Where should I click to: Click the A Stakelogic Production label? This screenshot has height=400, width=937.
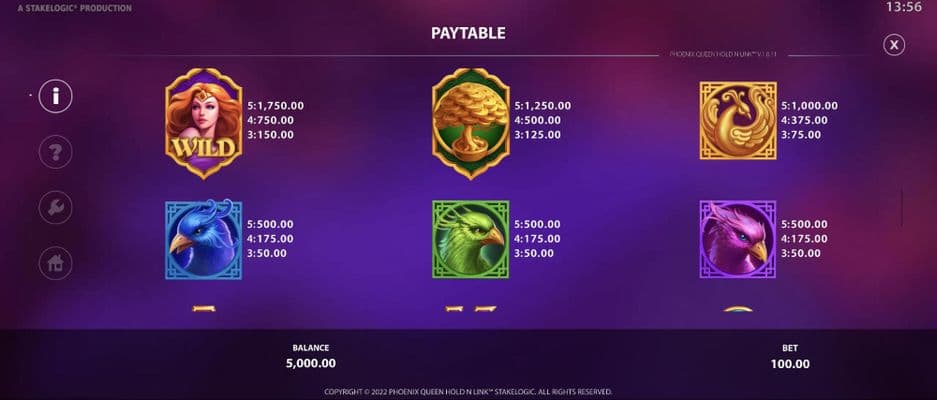[75, 8]
